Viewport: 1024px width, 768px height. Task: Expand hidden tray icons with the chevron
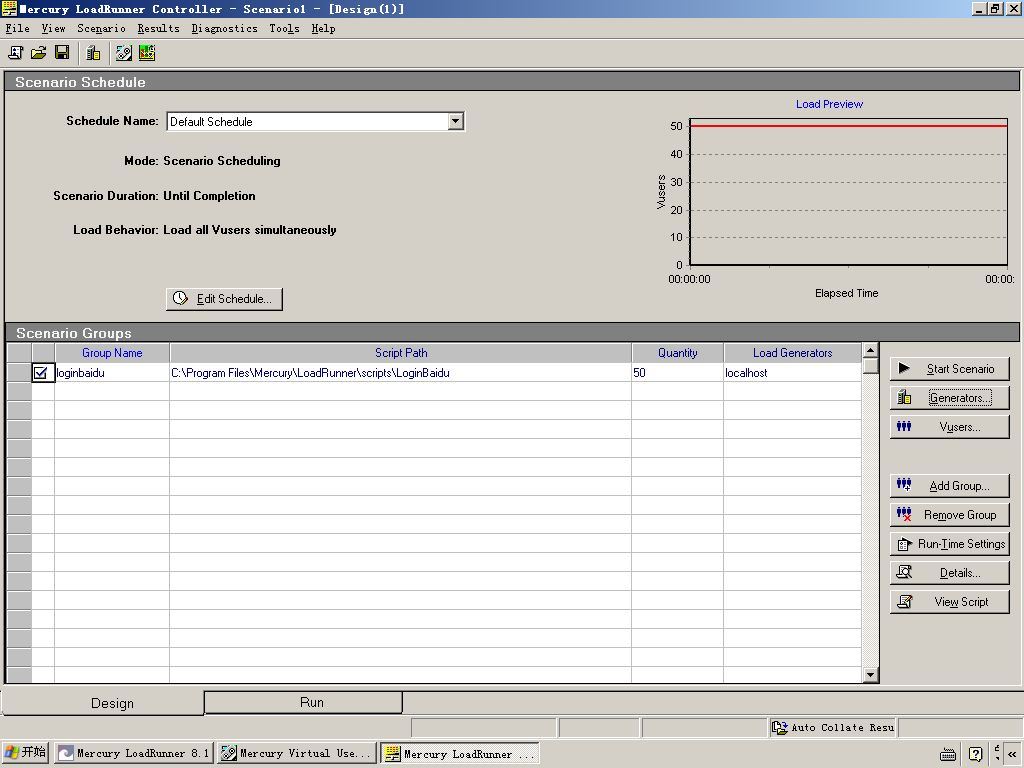[1012, 754]
